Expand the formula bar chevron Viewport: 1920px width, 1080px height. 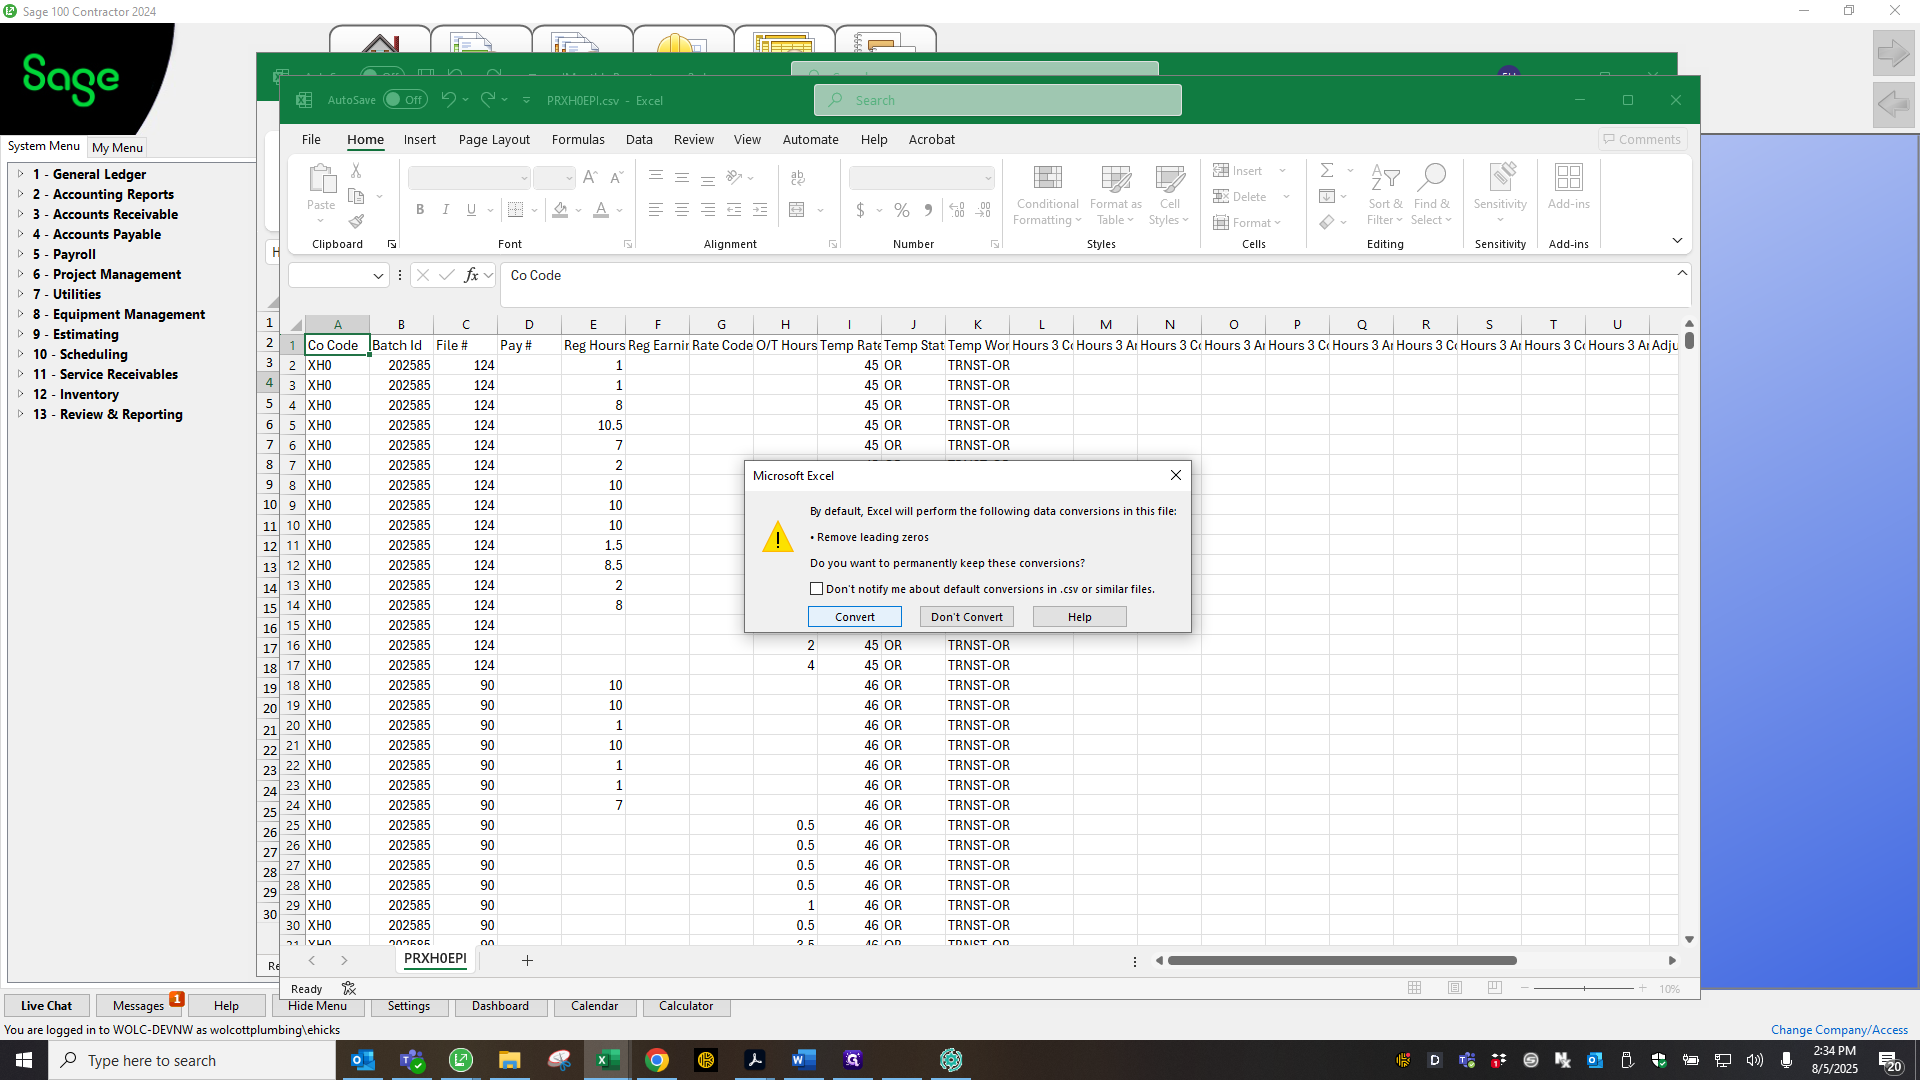click(x=1682, y=273)
